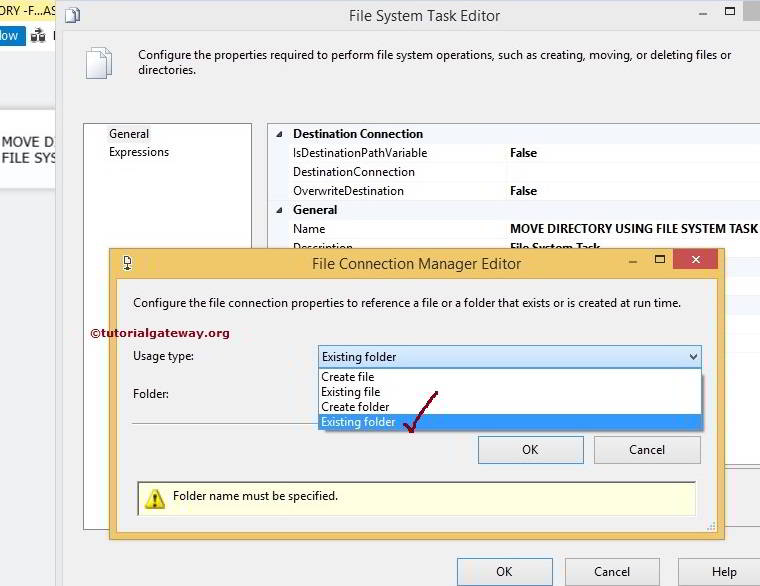760x586 pixels.
Task: Click the toolbar icon in background designer window
Action: (x=38, y=35)
